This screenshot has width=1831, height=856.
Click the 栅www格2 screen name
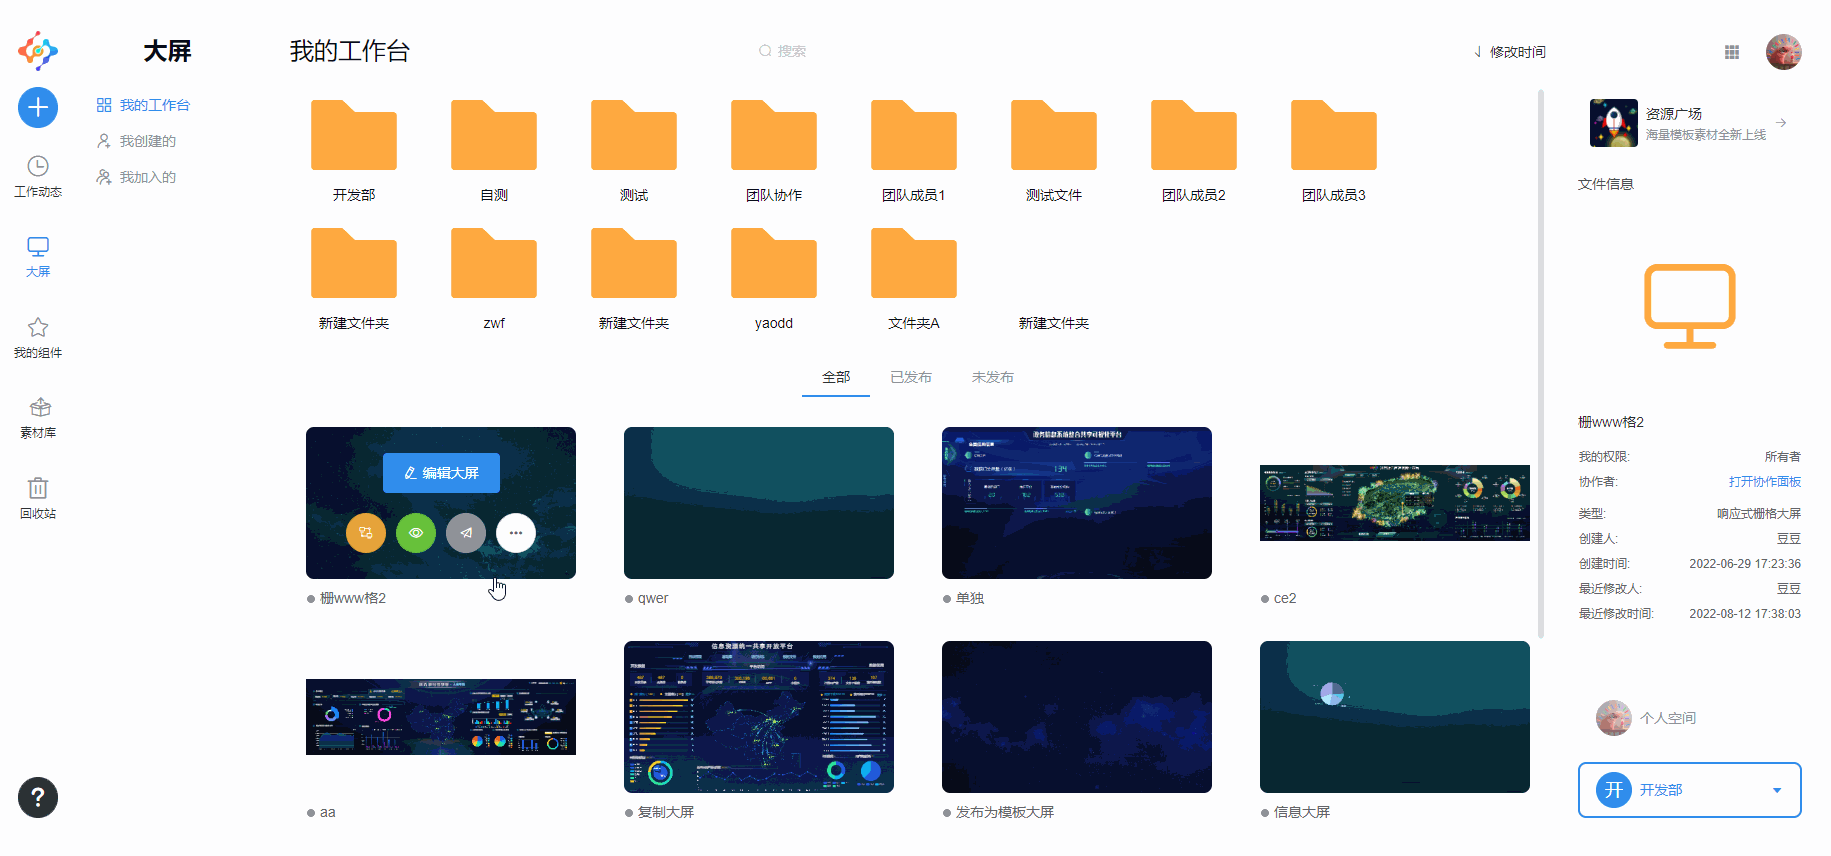point(353,598)
